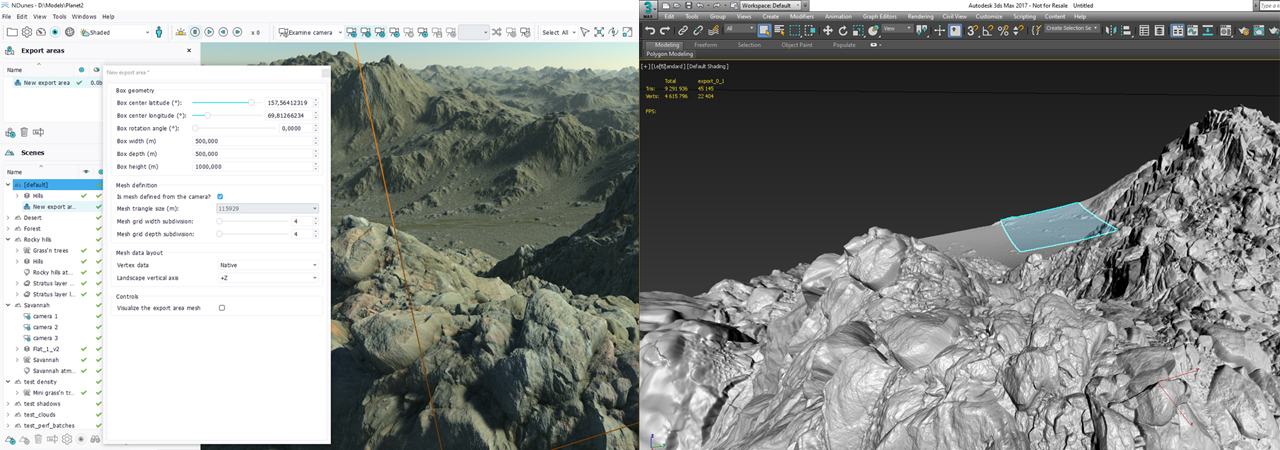Select the Rotate tool in 3ds Max

pos(842,31)
